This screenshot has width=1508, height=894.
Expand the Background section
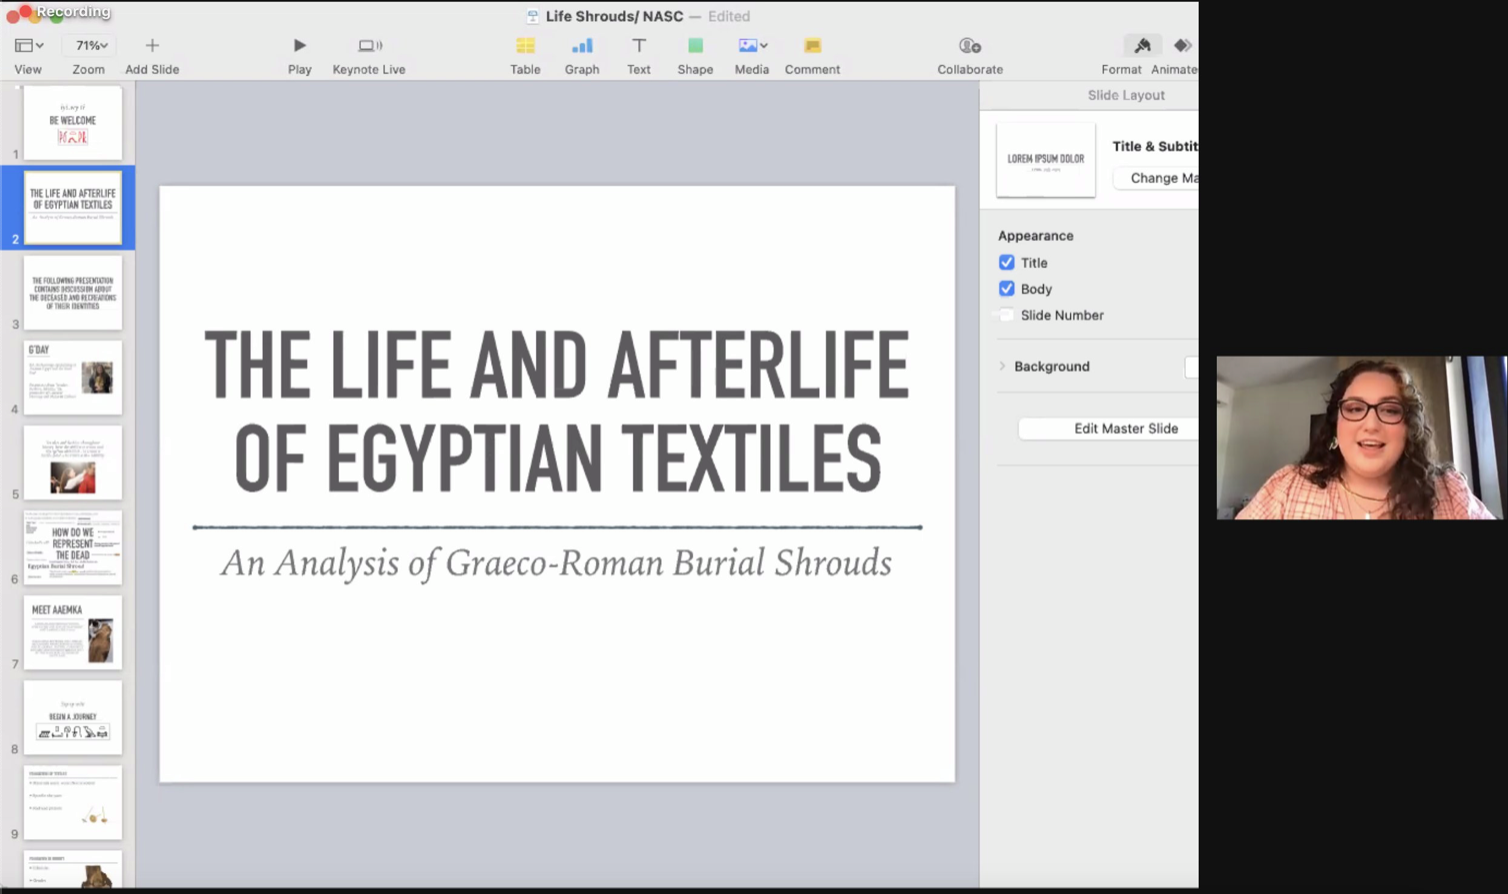coord(1003,367)
